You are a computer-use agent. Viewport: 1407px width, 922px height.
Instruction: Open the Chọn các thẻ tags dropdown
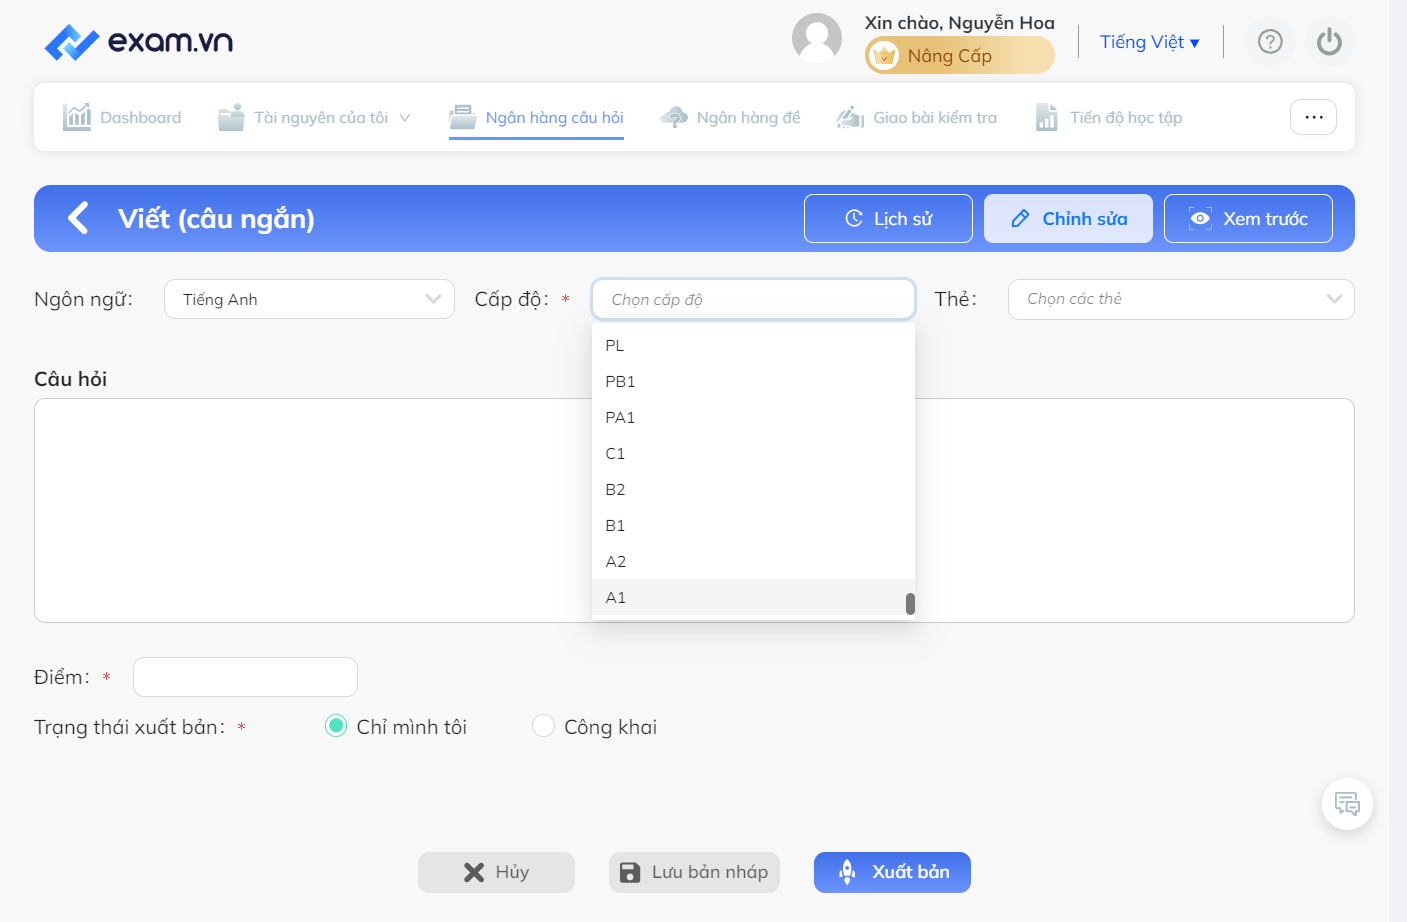1181,299
